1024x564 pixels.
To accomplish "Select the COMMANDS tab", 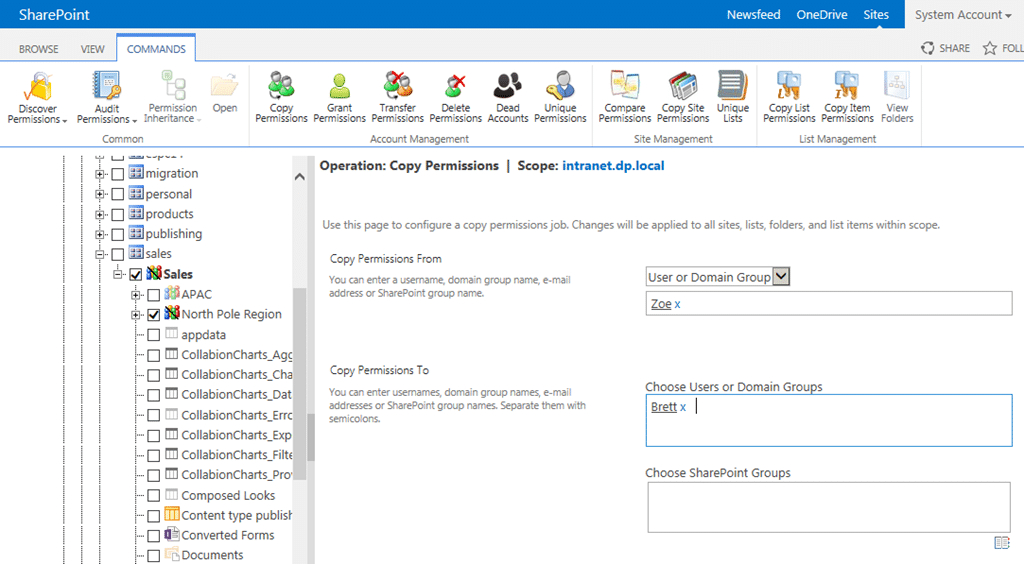I will (x=156, y=49).
